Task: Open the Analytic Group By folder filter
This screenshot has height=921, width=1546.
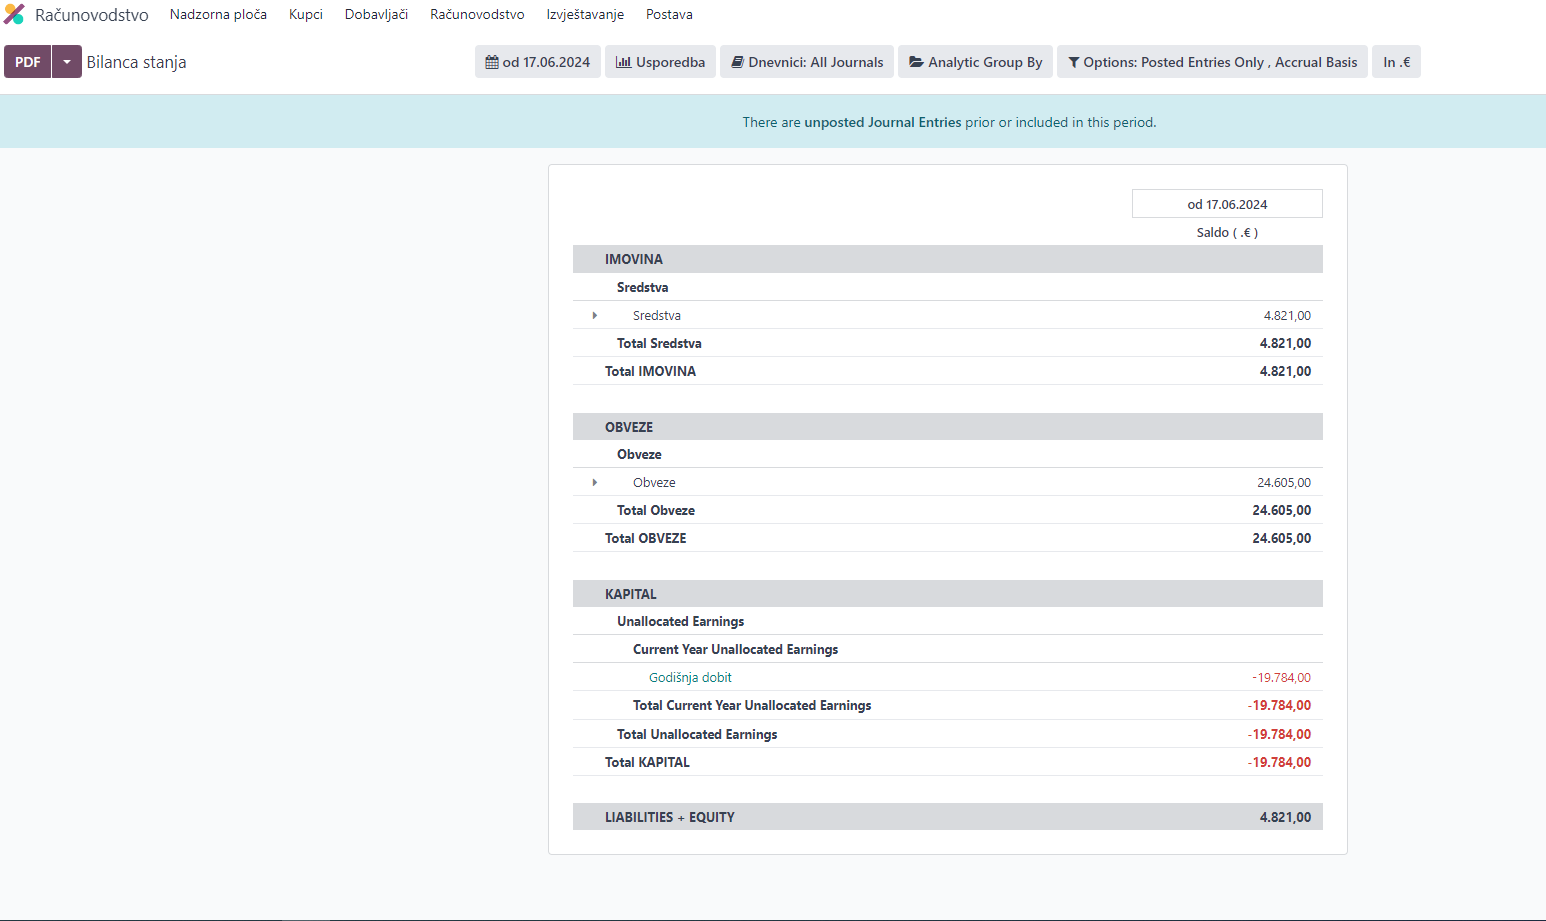Action: coord(975,62)
